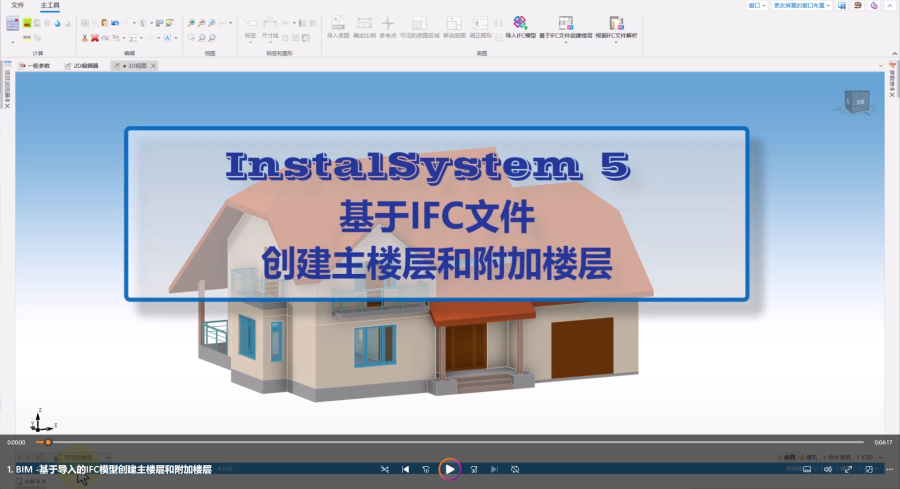Screen dimensions: 900x489
Task: Click the 确定比例 scale icon
Action: [364, 23]
